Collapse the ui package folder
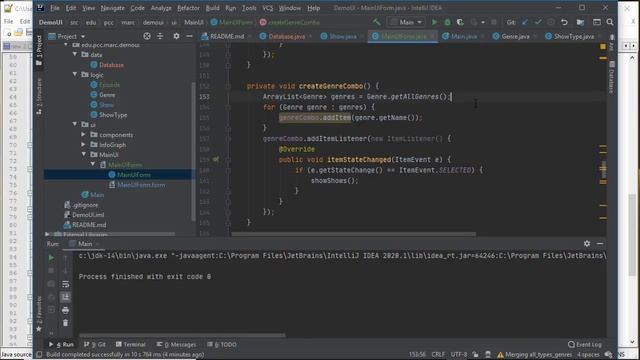 pyautogui.click(x=75, y=124)
